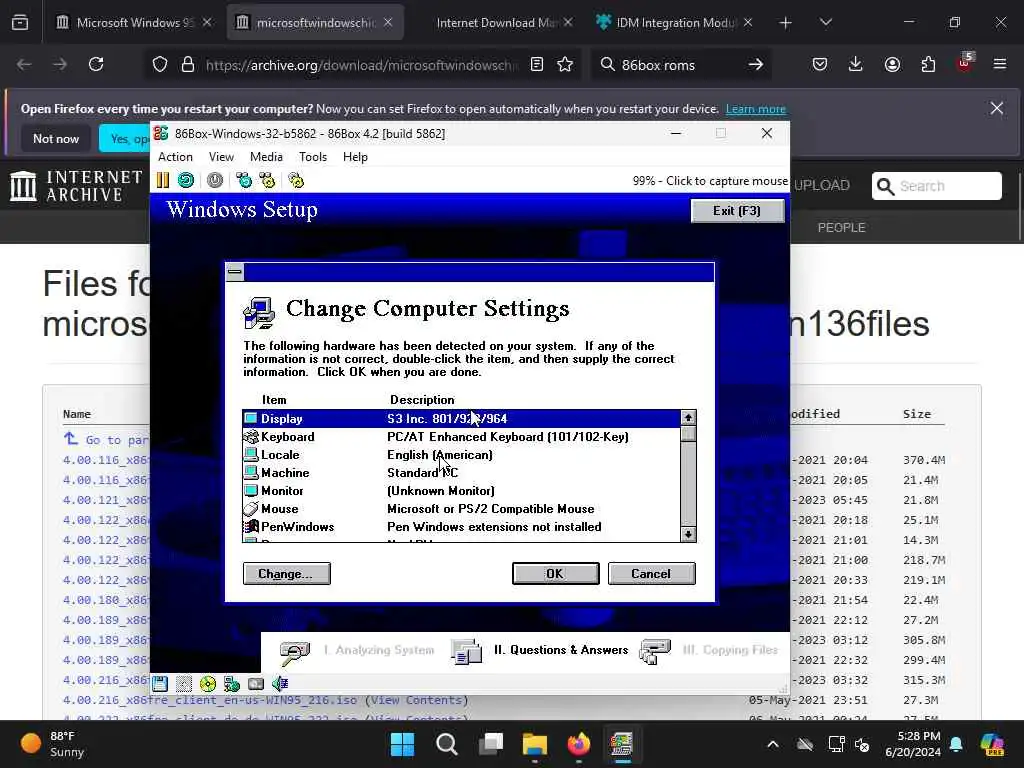The image size is (1024, 768).
Task: Open Windows Start menu
Action: pos(402,744)
